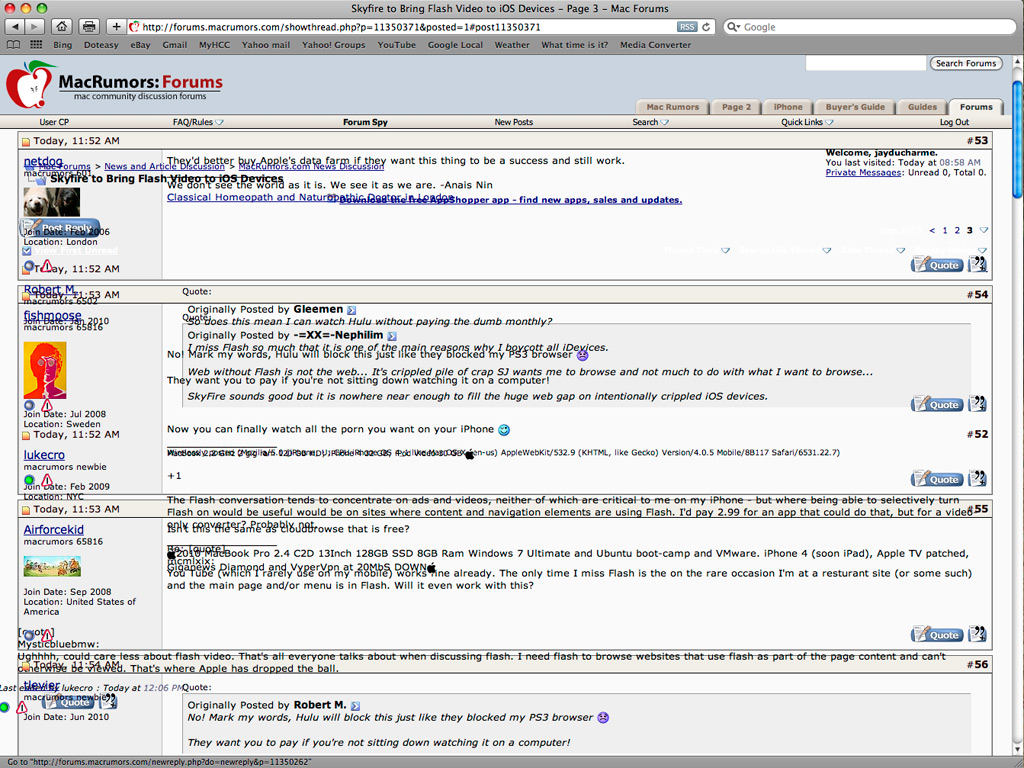Open the YouTube bookmark in bookmarks bar
This screenshot has height=768, width=1024.
click(396, 45)
